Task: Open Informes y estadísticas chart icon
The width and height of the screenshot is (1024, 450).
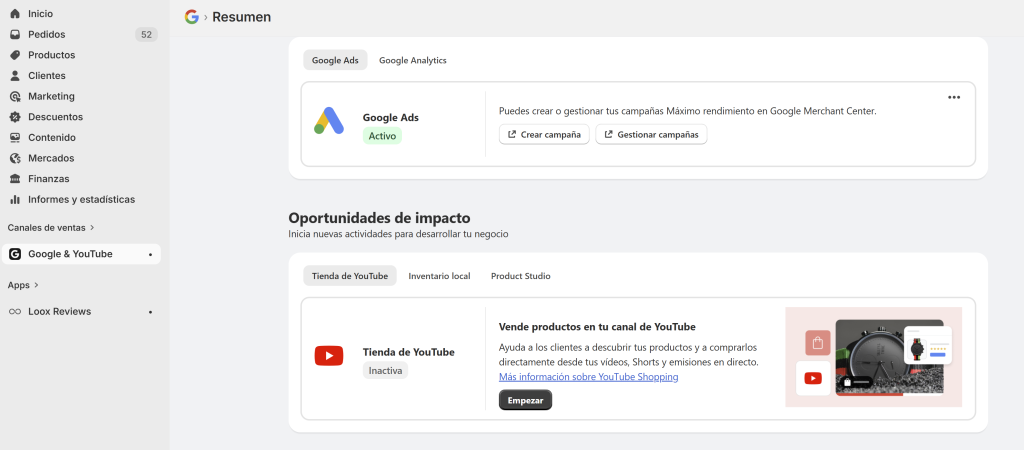Action: click(x=15, y=199)
